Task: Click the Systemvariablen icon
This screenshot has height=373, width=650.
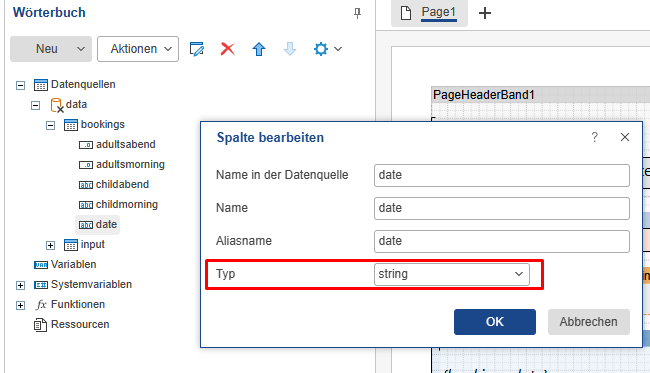Action: pyautogui.click(x=41, y=285)
